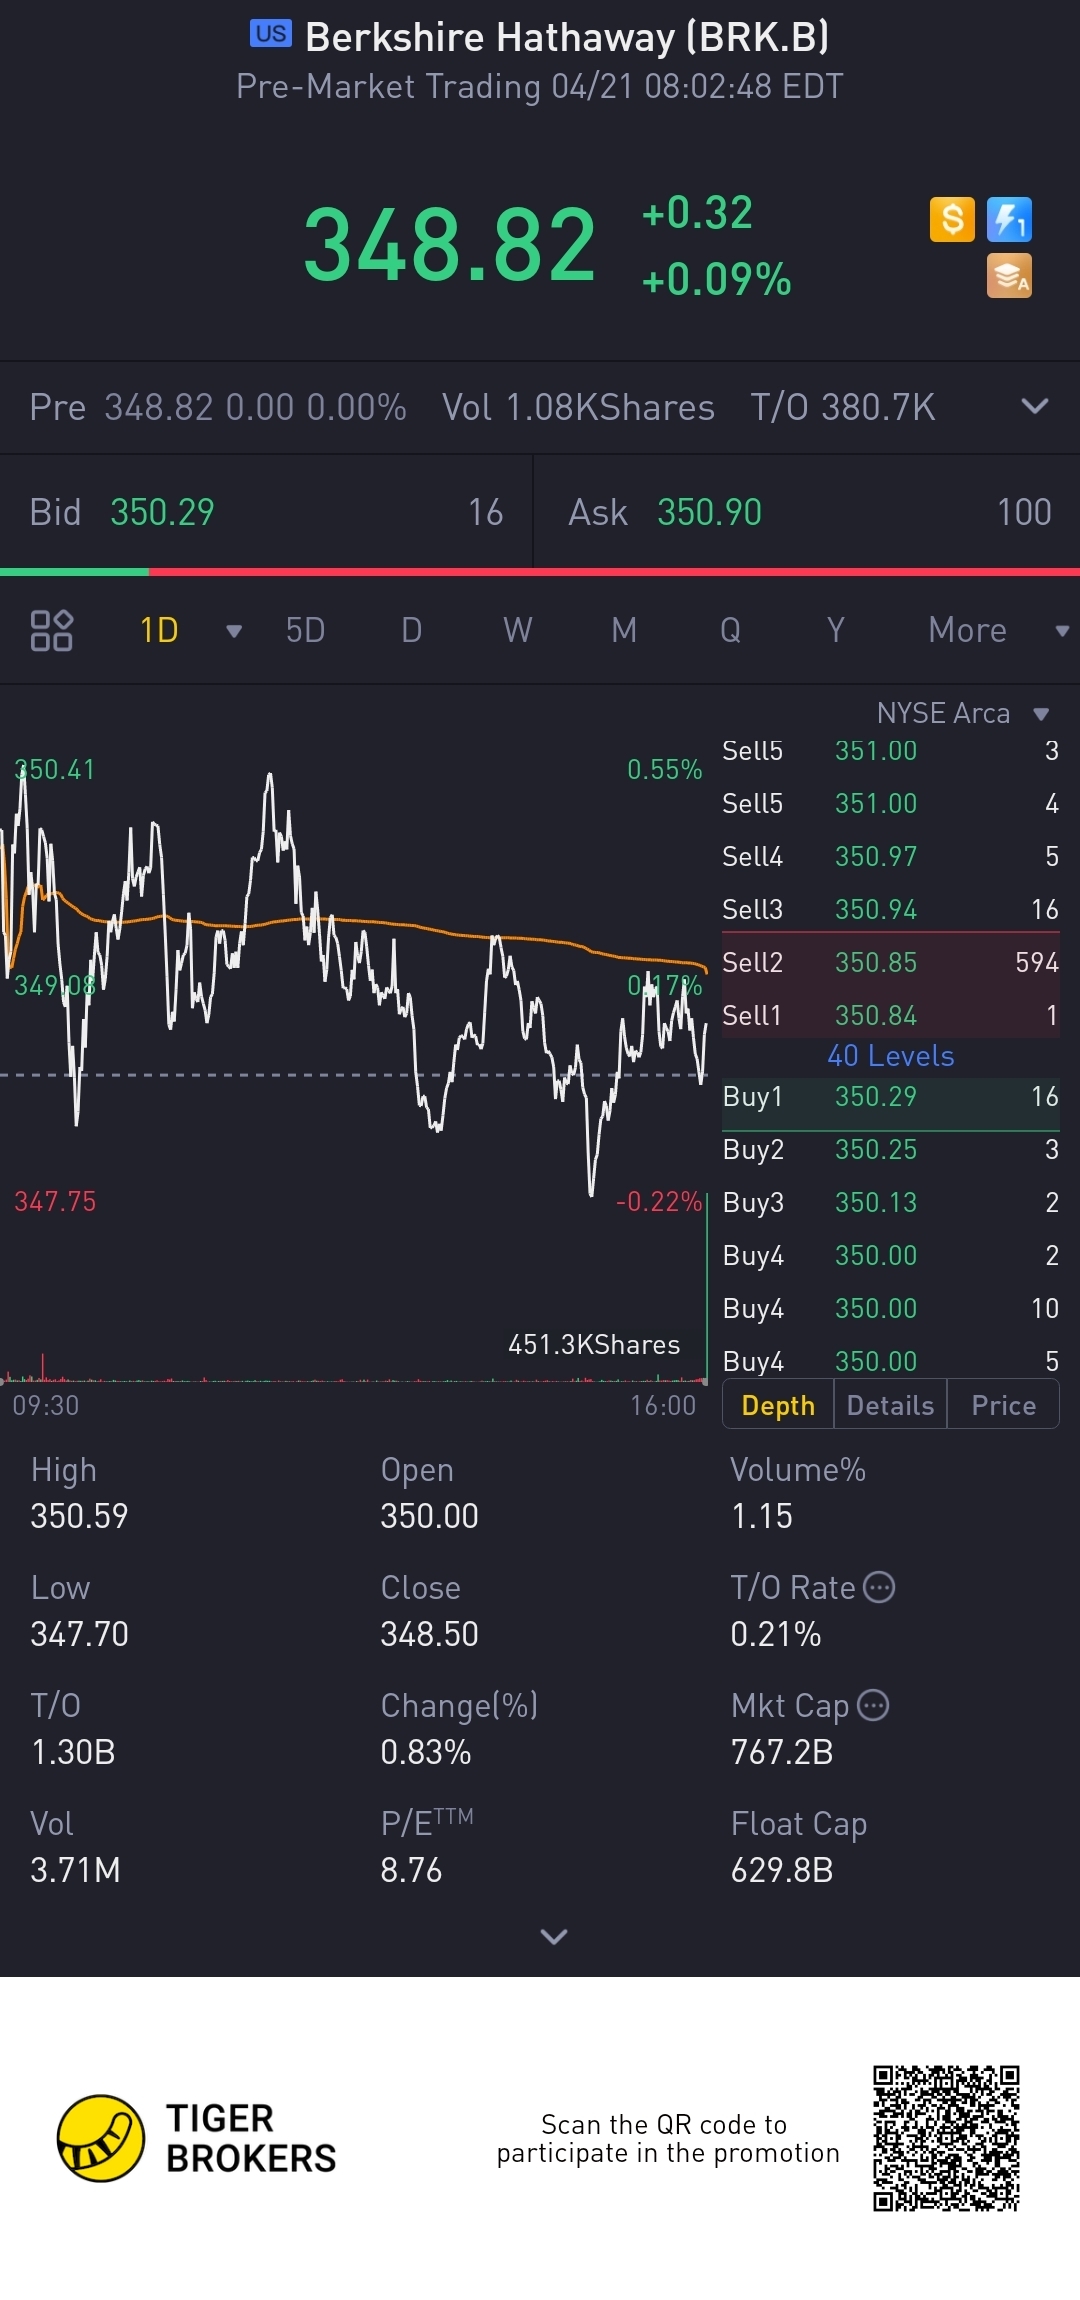The image size is (1080, 2300).
Task: Tap the promotion QR code
Action: (x=945, y=2138)
